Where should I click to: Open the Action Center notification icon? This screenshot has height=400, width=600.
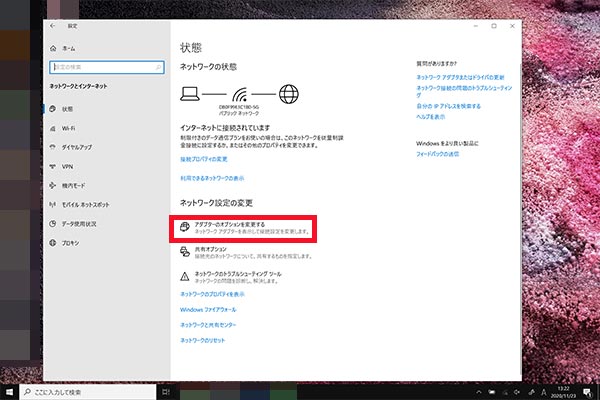[588, 392]
